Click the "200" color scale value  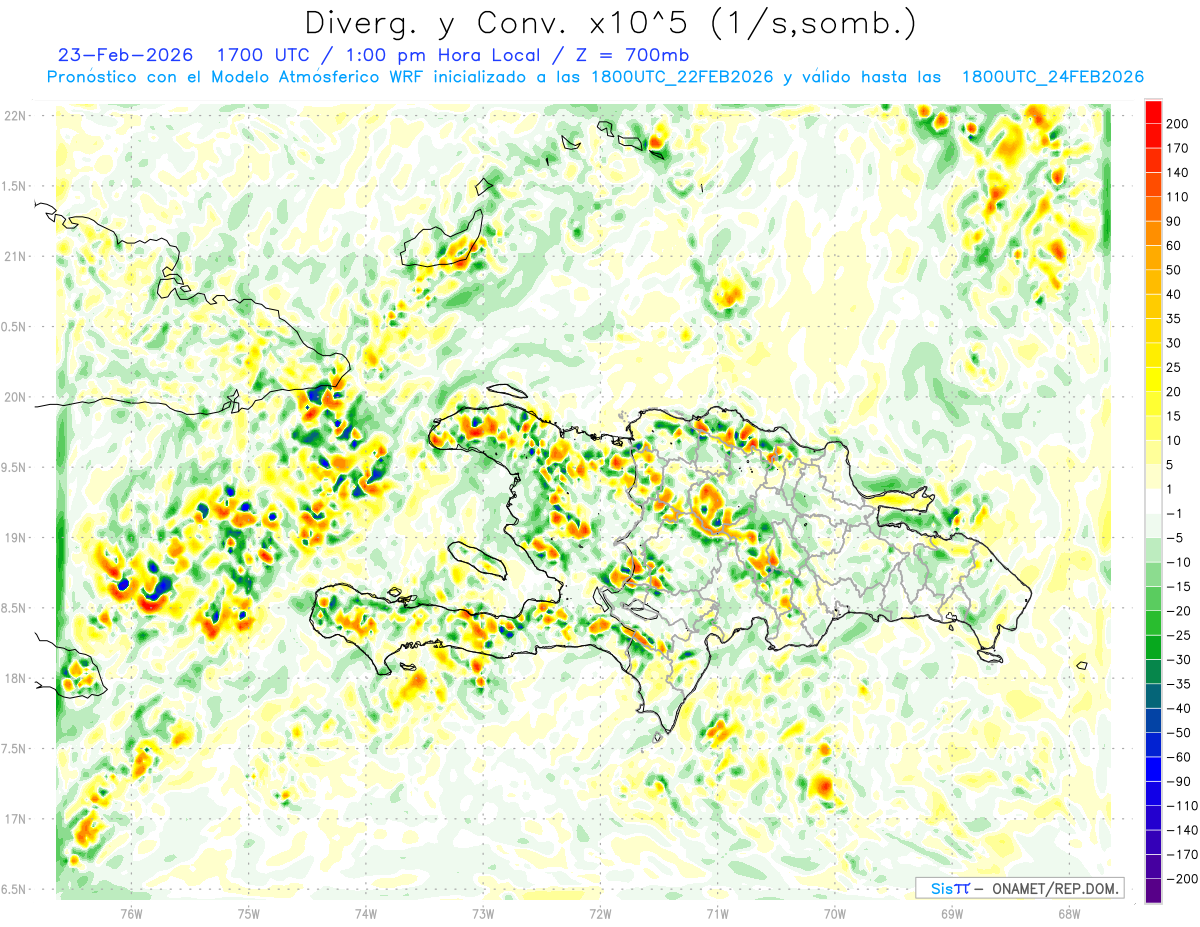tap(1179, 123)
